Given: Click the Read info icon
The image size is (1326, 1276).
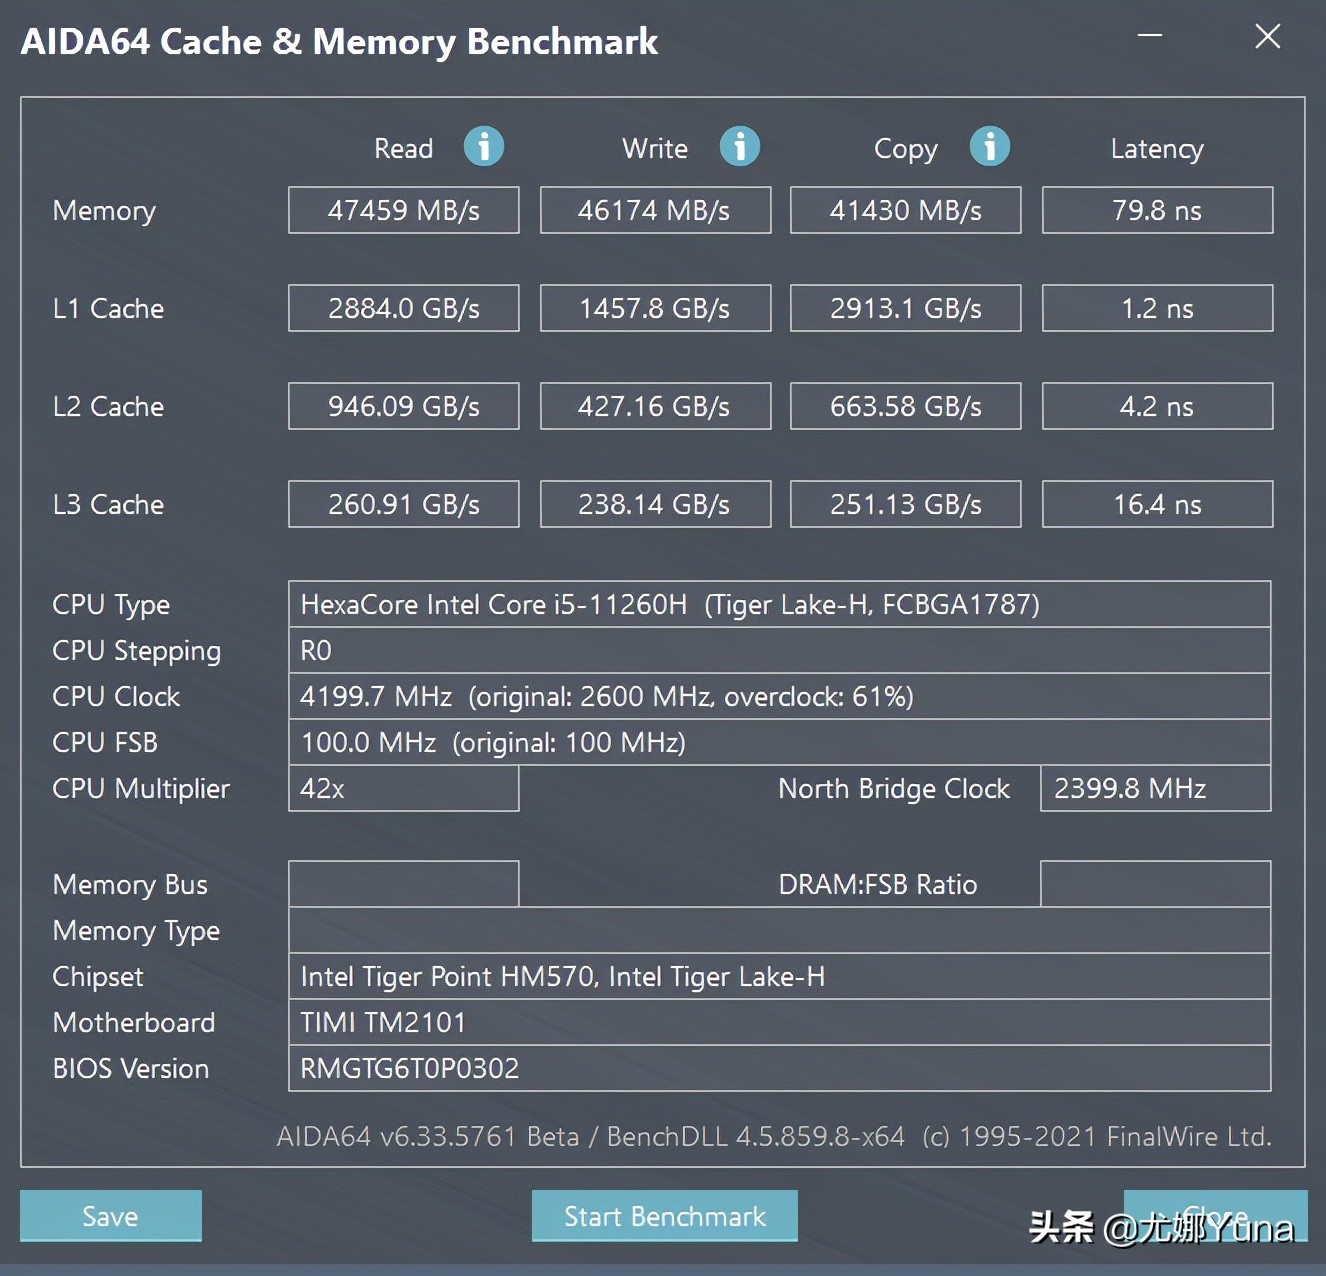Looking at the screenshot, I should pyautogui.click(x=484, y=147).
